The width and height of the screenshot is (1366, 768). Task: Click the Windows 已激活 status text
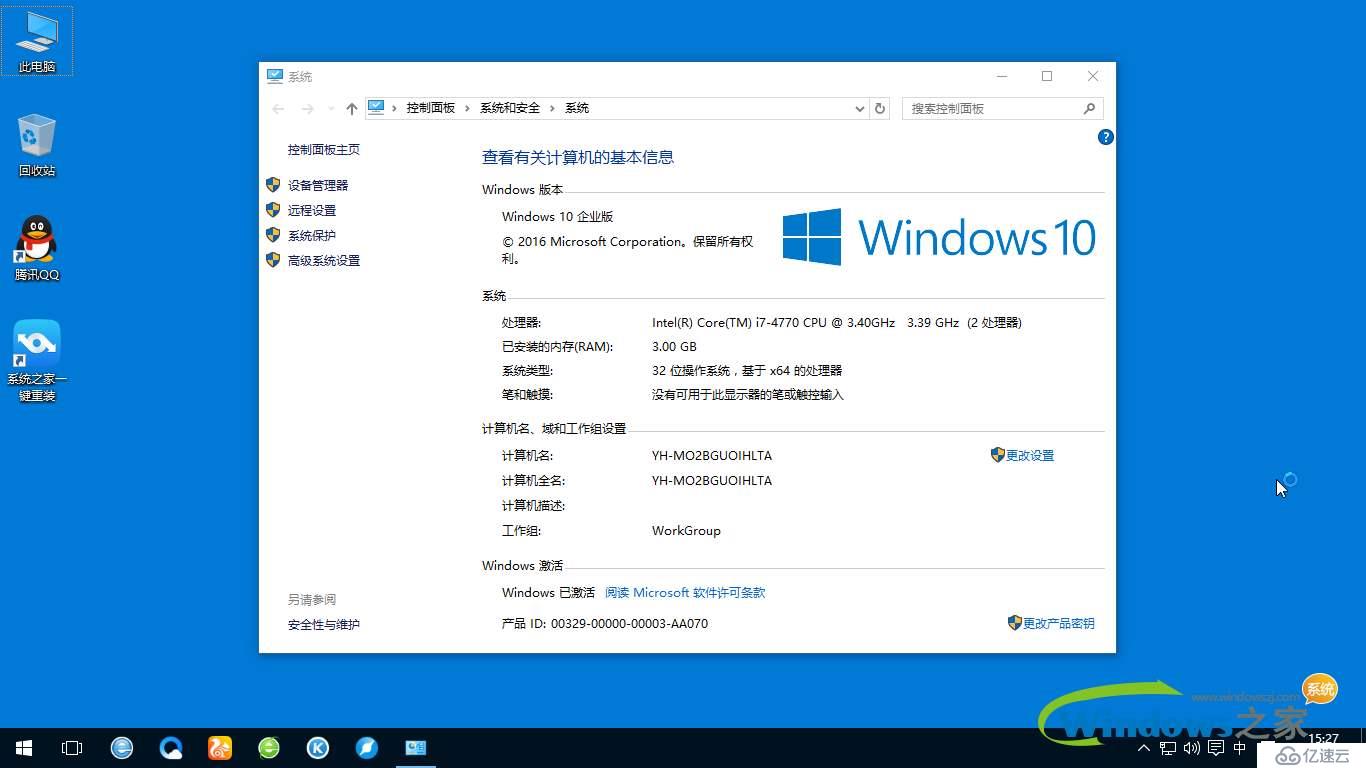[548, 592]
